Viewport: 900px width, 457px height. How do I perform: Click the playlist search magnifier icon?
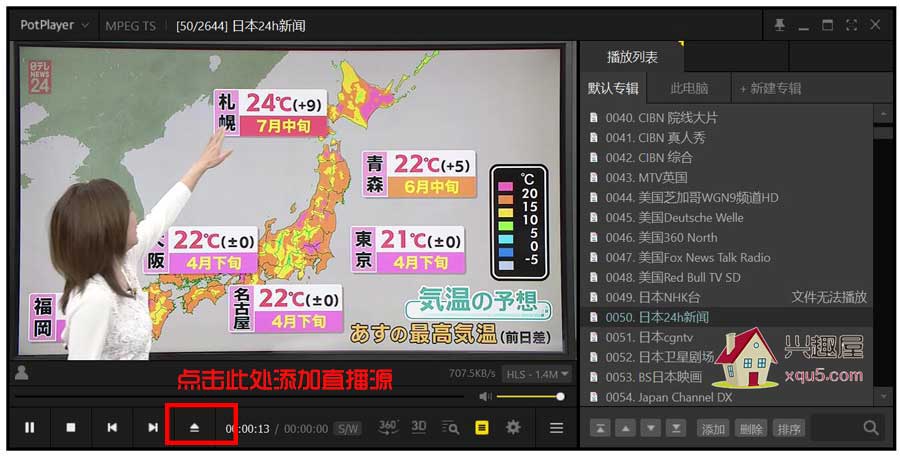[x=871, y=428]
